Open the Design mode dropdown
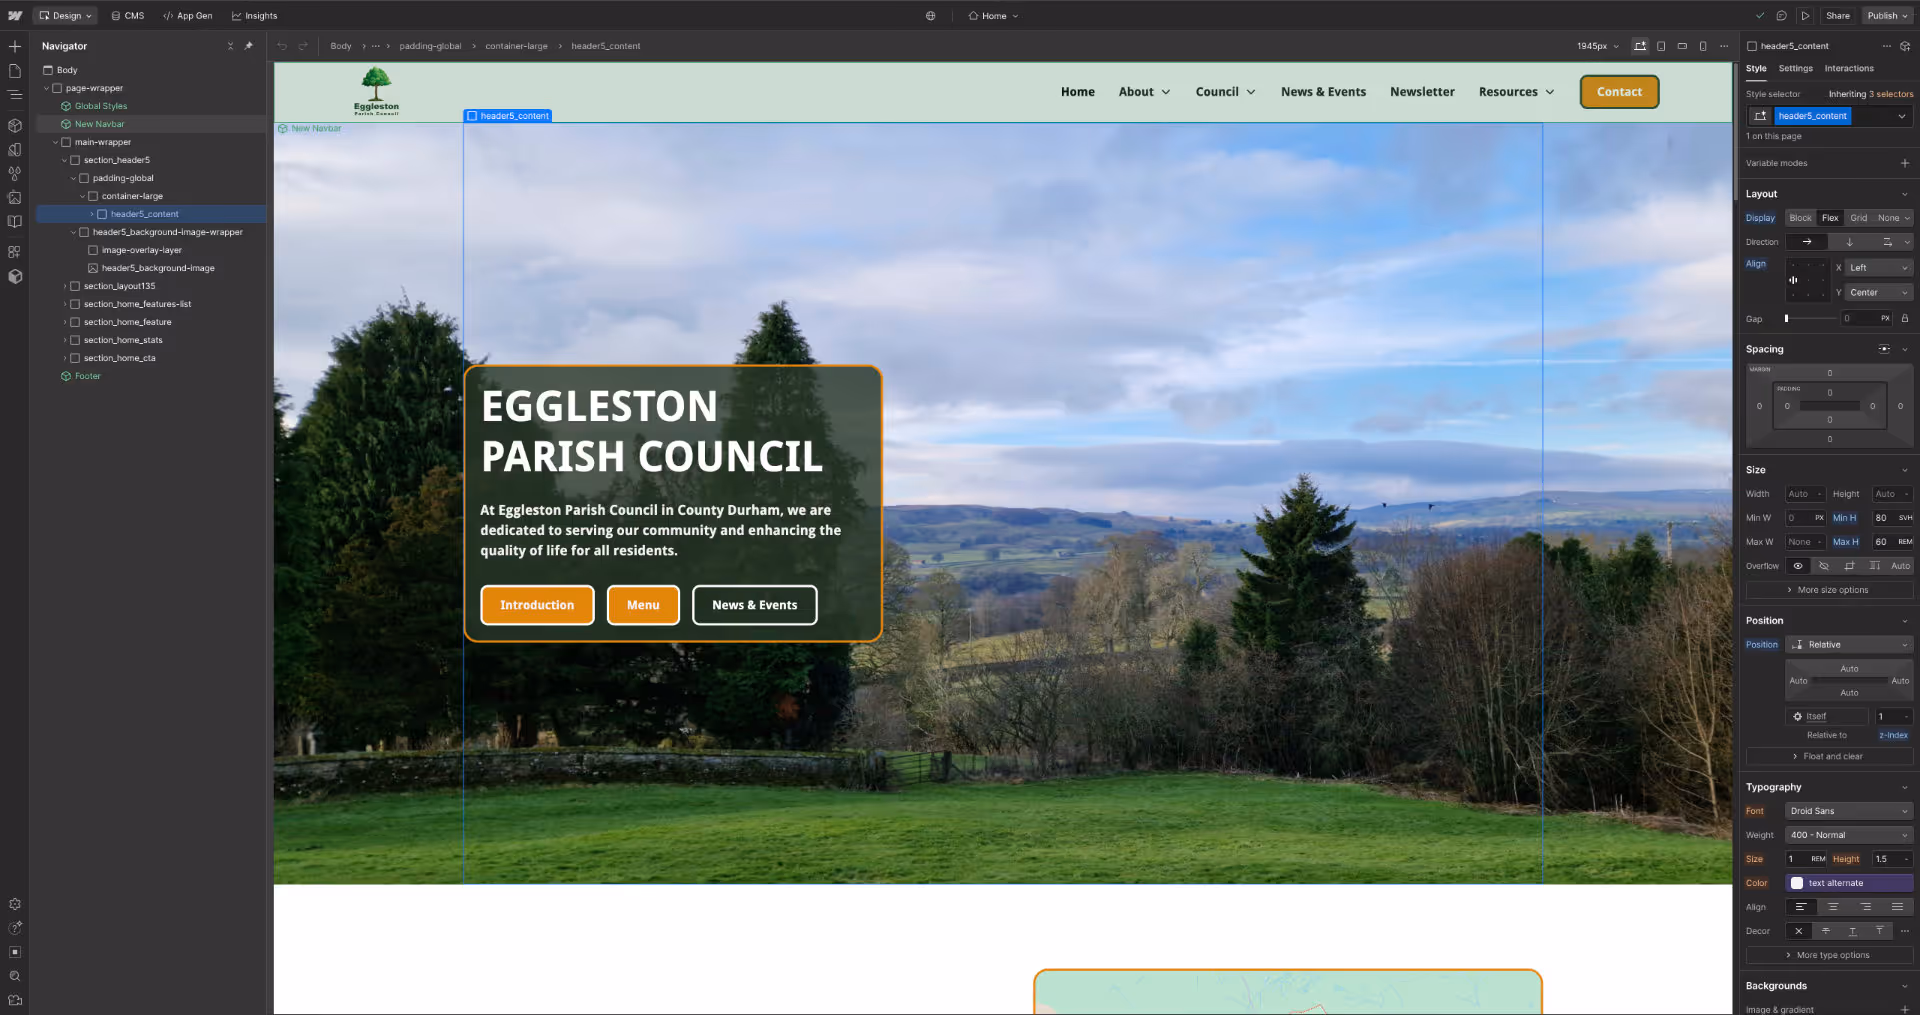This screenshot has height=1015, width=1920. tap(65, 16)
